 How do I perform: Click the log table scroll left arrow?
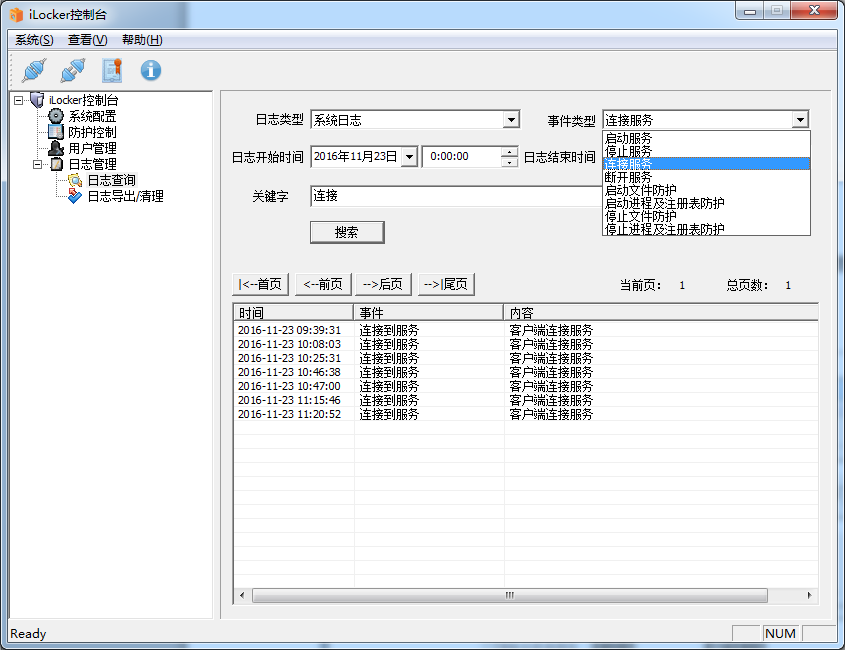point(242,596)
